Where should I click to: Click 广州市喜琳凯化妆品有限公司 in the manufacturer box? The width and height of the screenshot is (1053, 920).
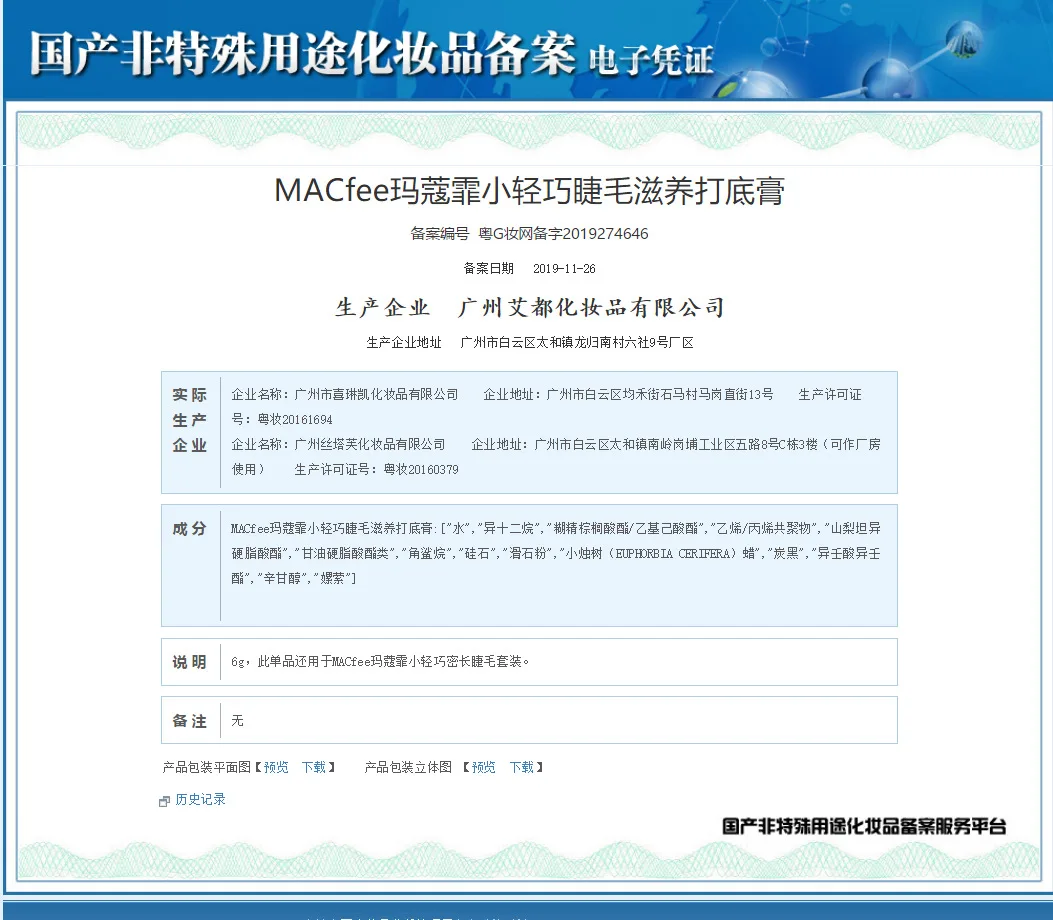[x=376, y=394]
